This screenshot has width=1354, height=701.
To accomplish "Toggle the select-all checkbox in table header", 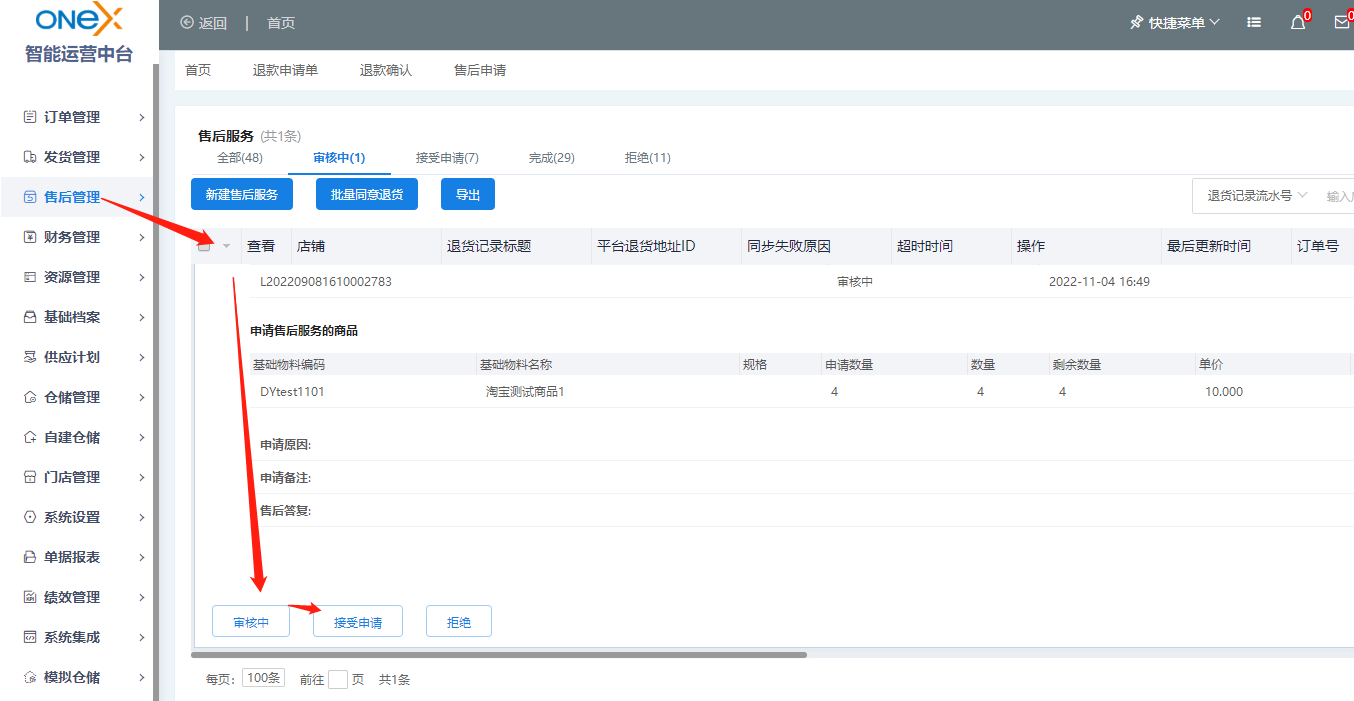I will pos(204,246).
